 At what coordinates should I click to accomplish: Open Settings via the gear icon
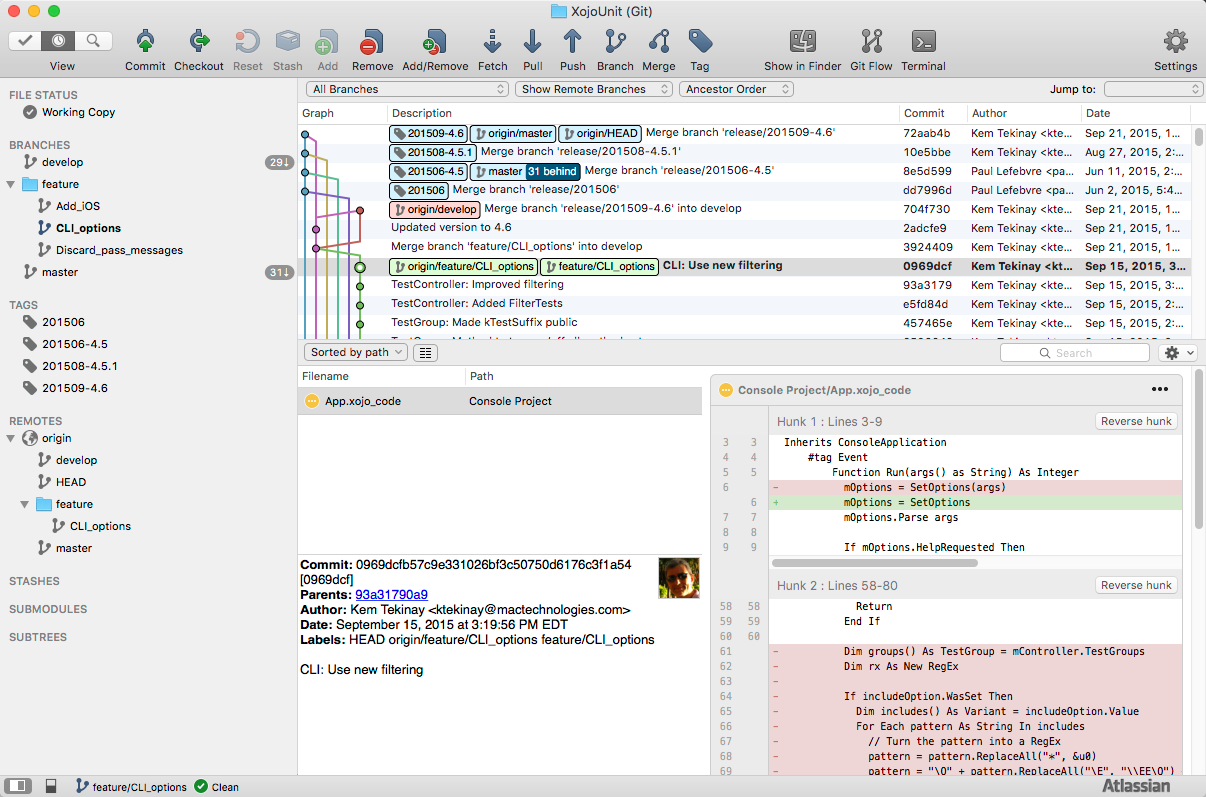tap(1175, 41)
